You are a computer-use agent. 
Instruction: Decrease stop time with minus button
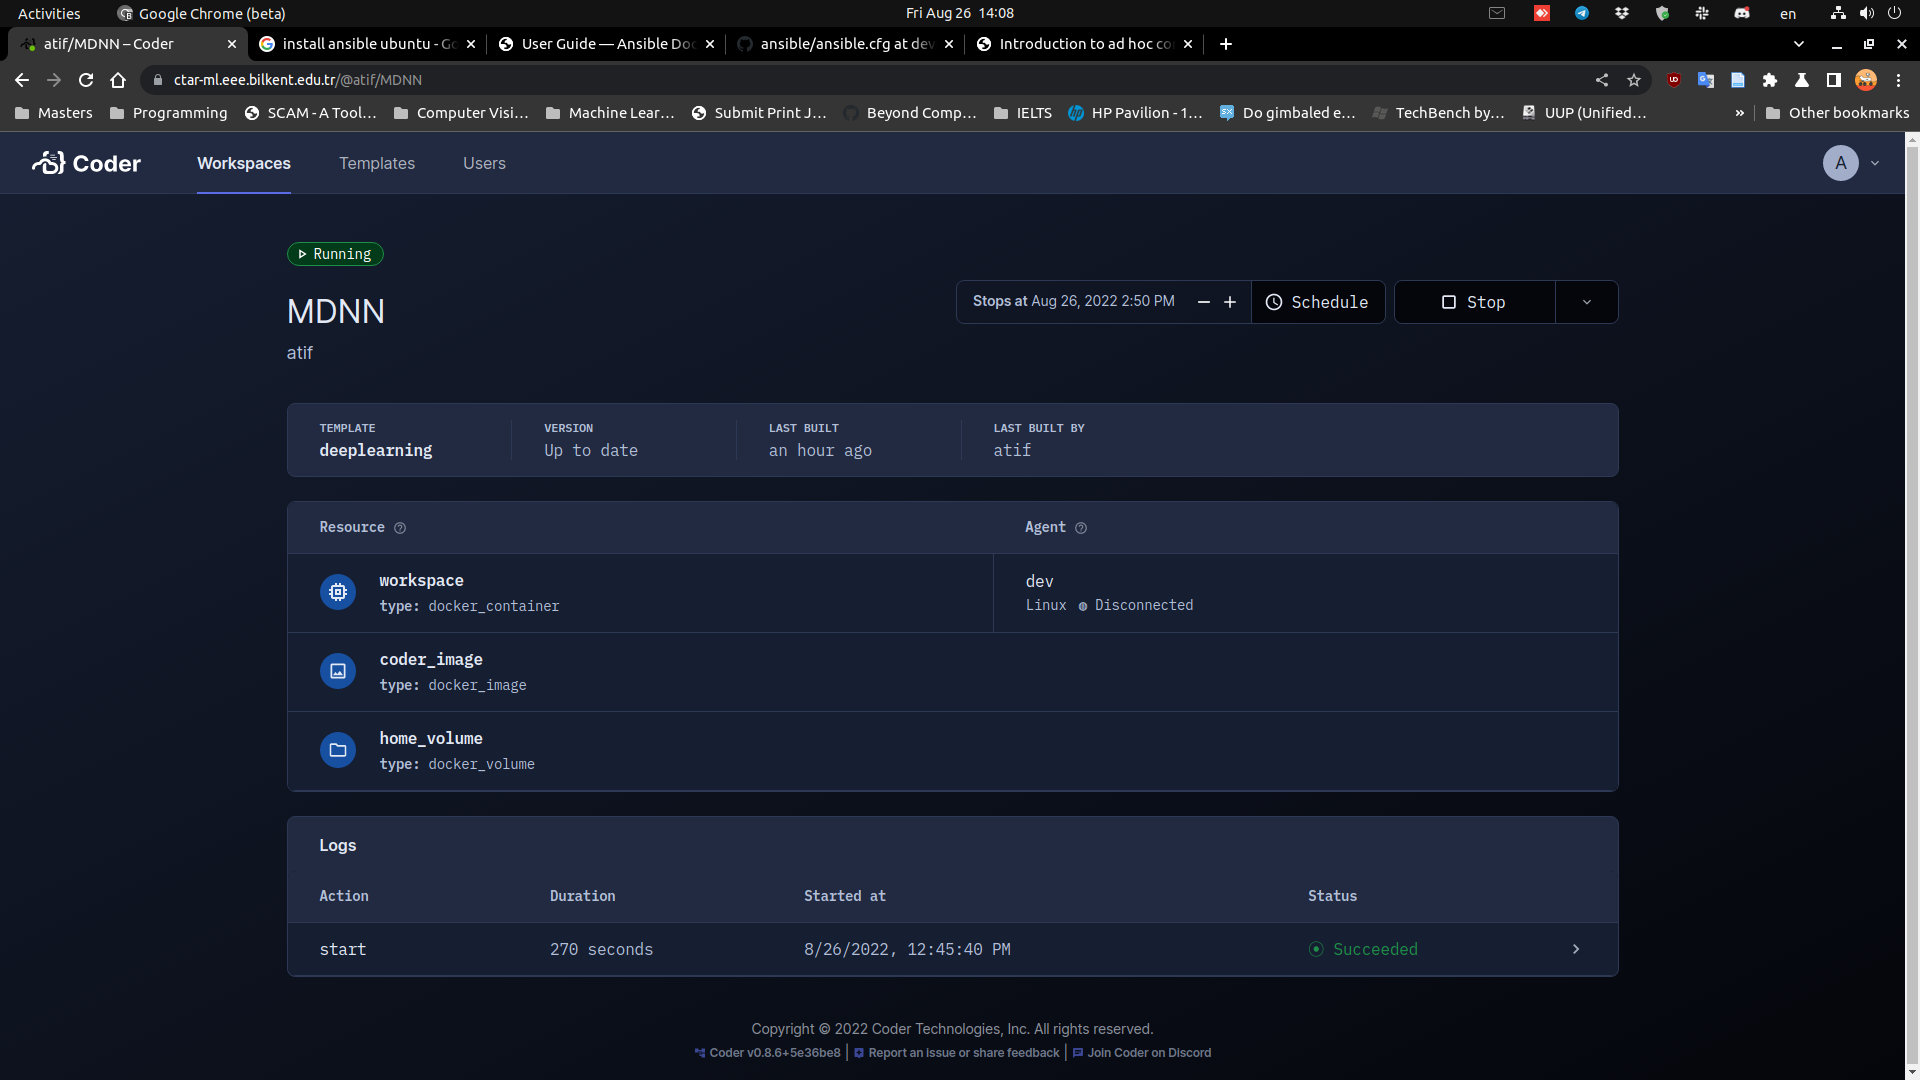coord(1204,302)
